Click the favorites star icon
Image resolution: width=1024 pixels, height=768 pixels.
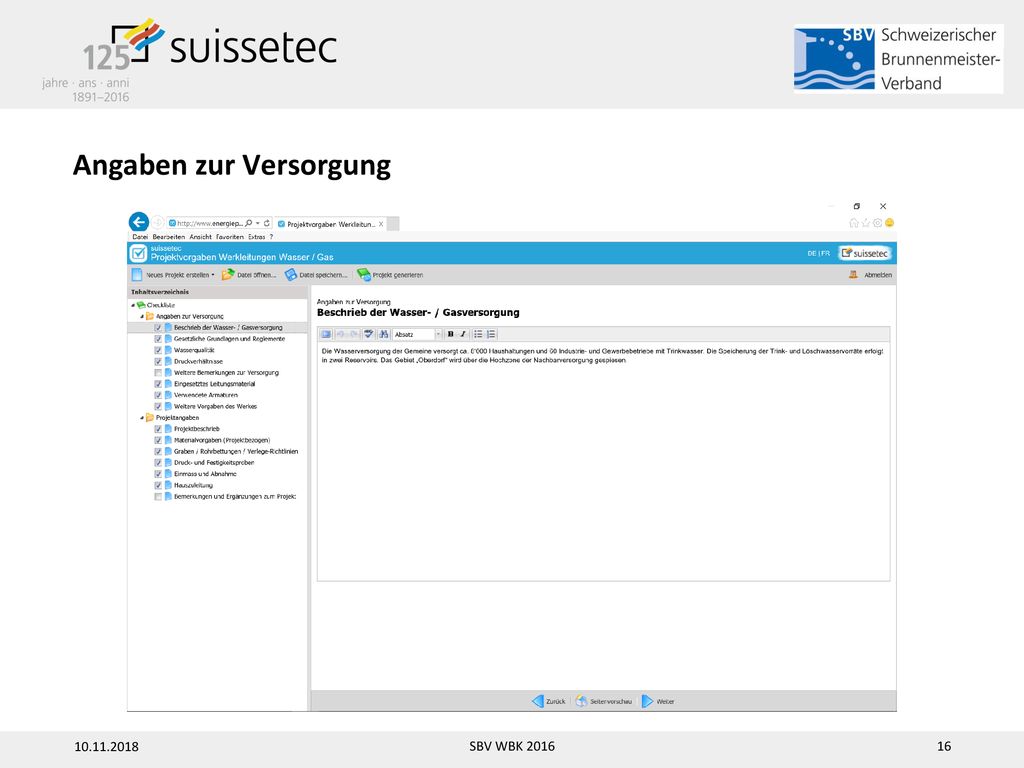tap(866, 223)
